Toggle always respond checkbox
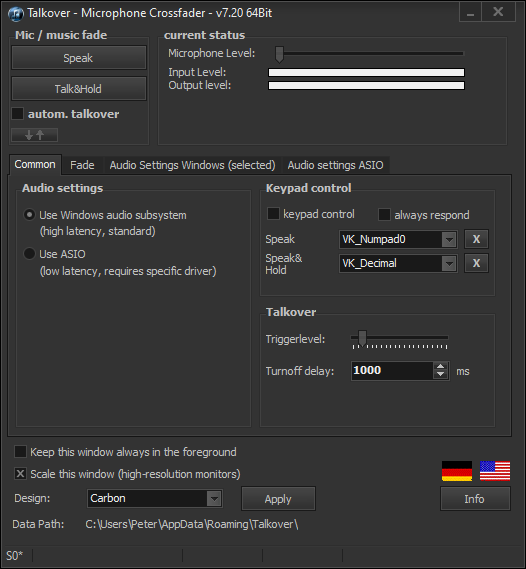Screen dimensions: 526x569 (384, 214)
